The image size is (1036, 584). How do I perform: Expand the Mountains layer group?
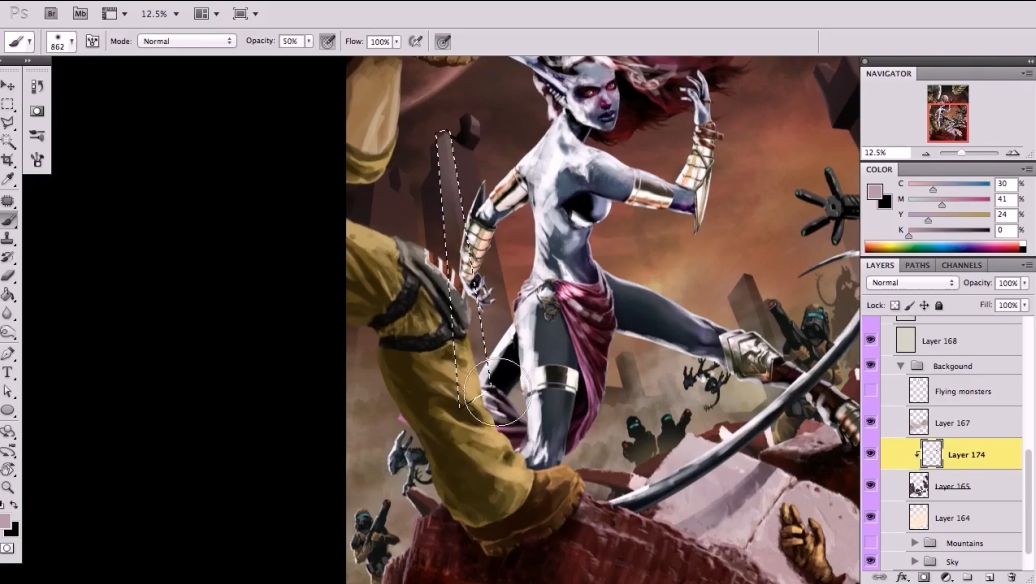tap(915, 542)
